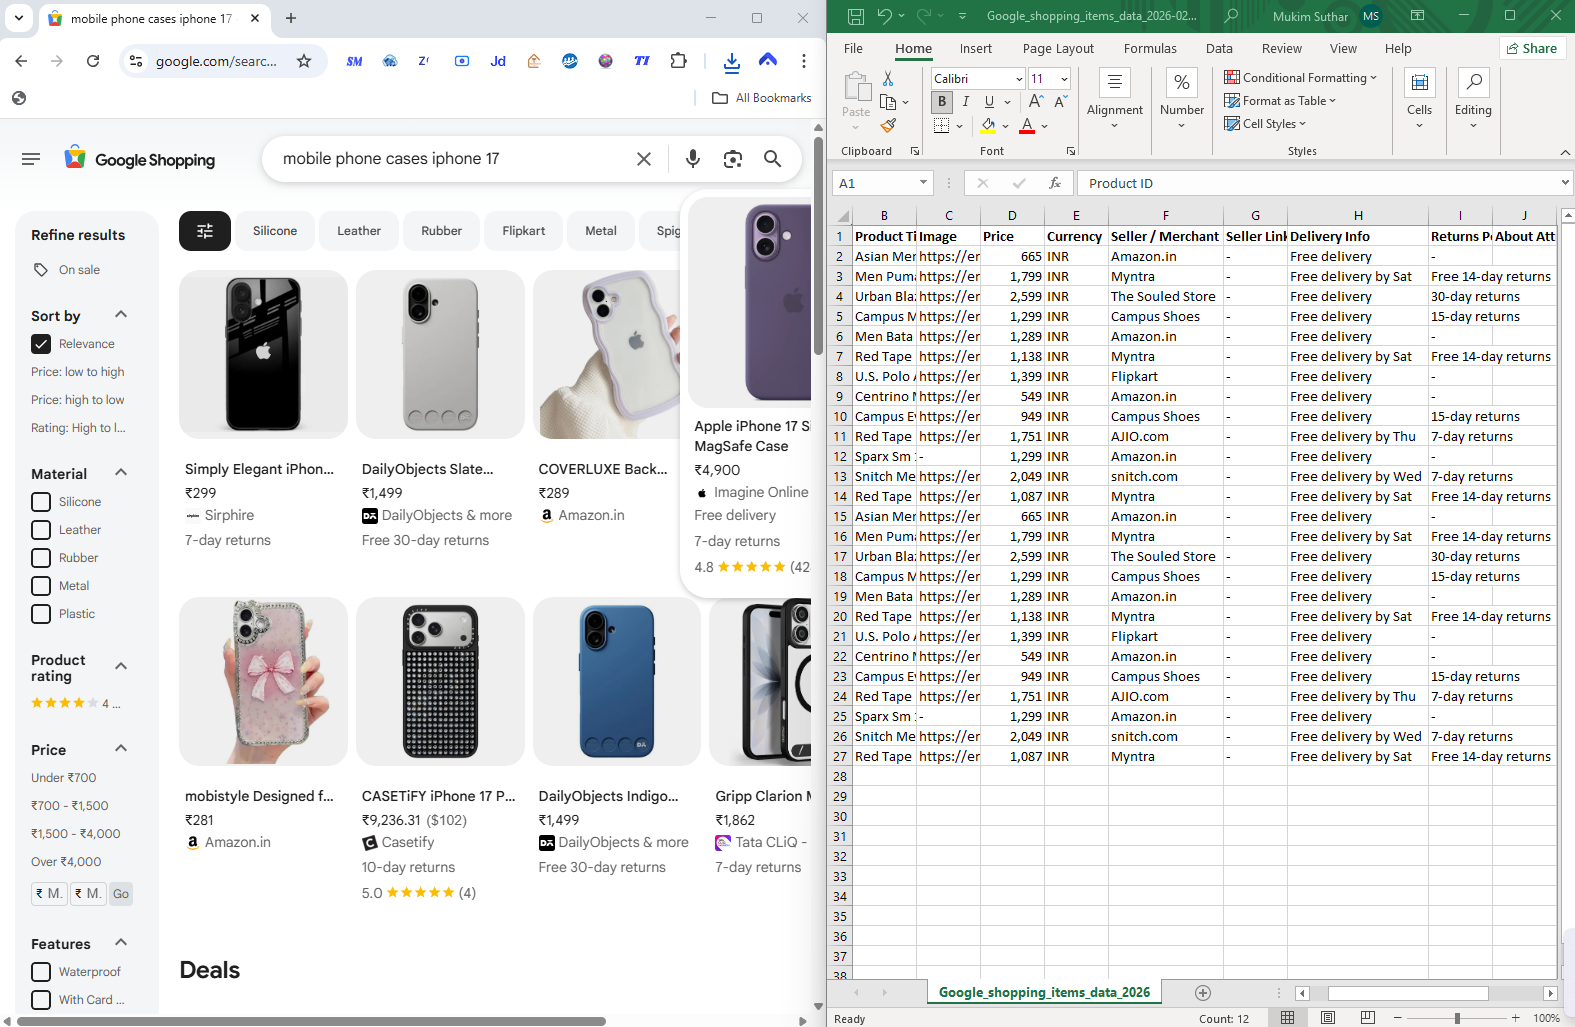Add a new sheet with plus icon
The height and width of the screenshot is (1027, 1575).
coord(1203,993)
